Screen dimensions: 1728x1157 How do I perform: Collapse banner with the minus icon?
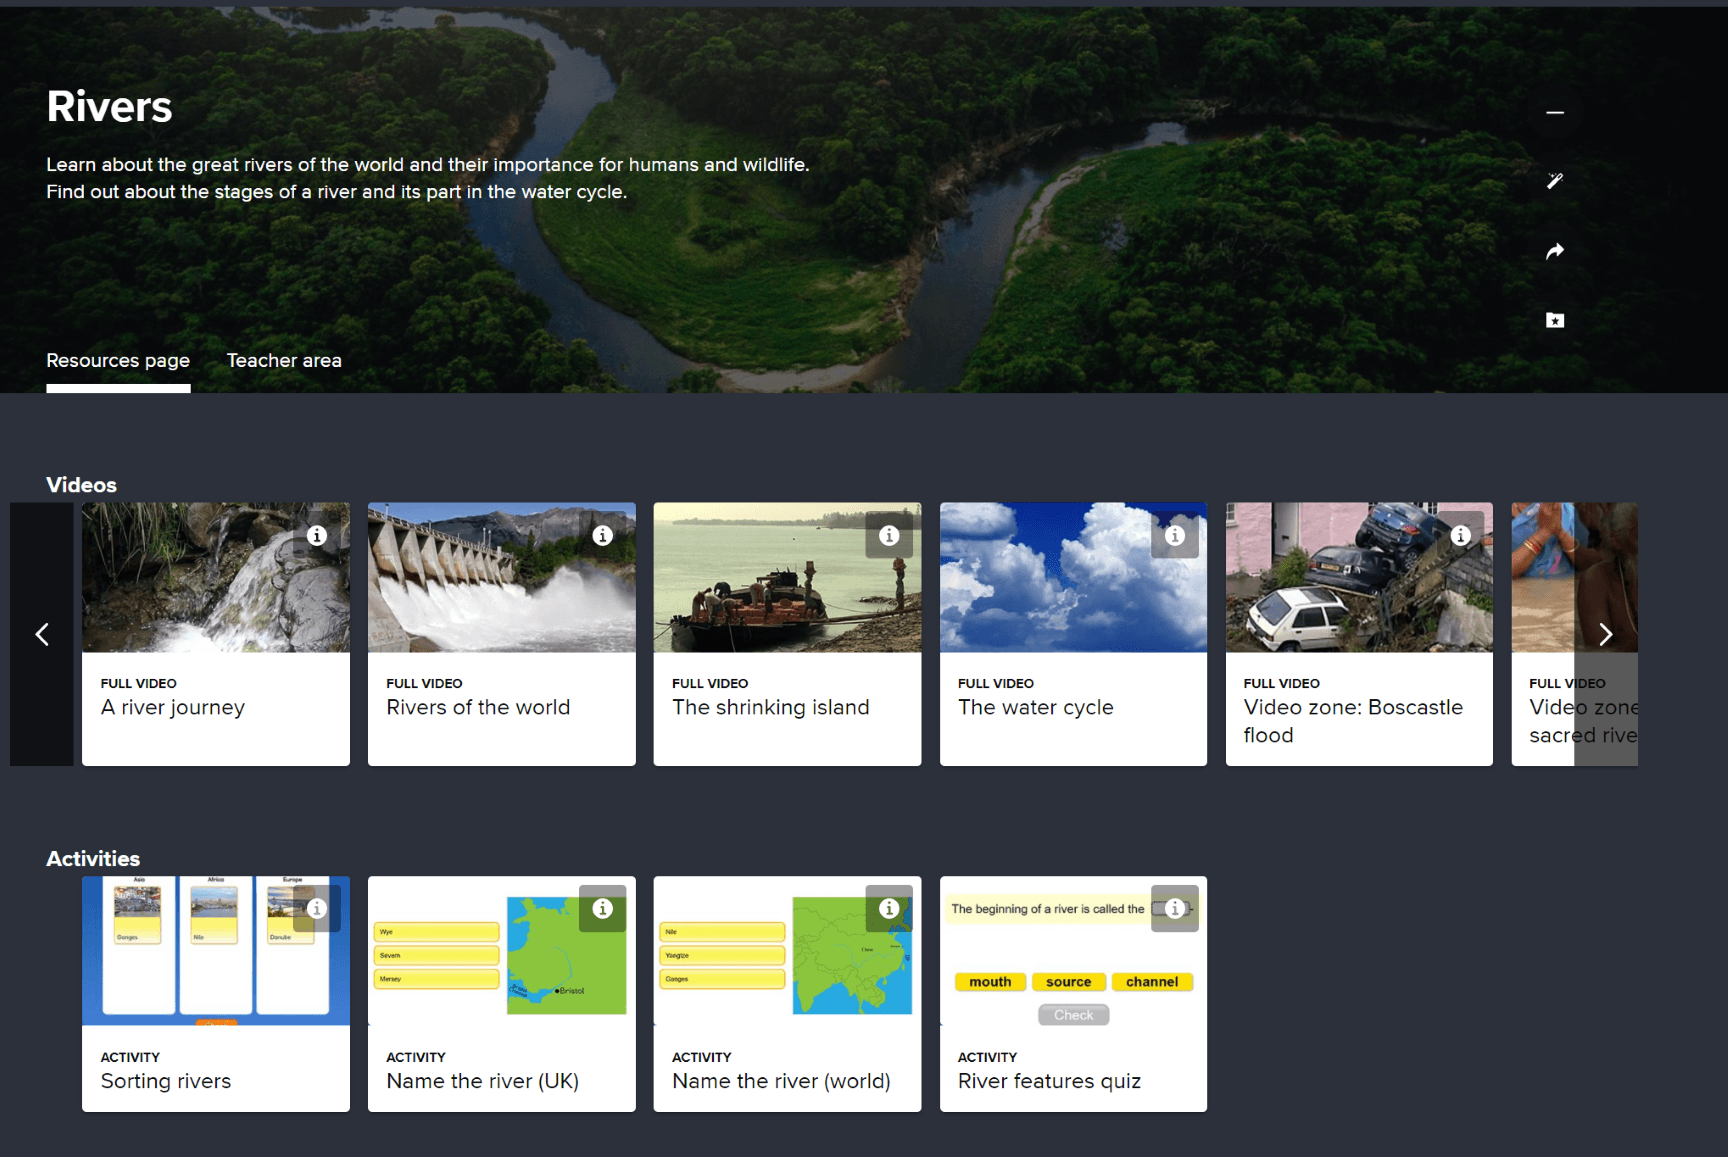(x=1554, y=113)
